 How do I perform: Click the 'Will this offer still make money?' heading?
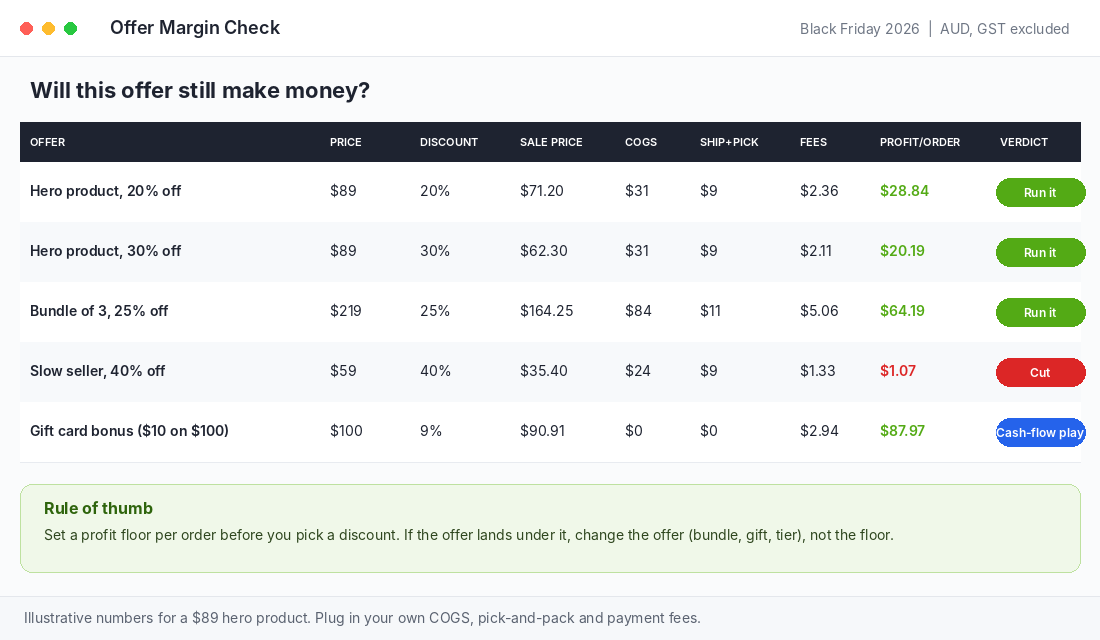200,91
